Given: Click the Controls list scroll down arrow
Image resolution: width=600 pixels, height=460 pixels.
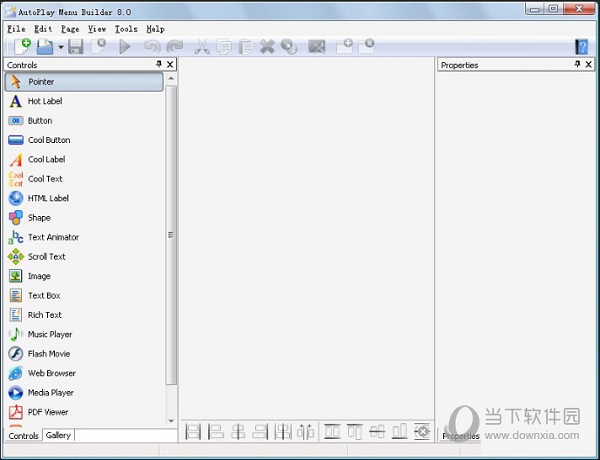Looking at the screenshot, I should coord(171,421).
